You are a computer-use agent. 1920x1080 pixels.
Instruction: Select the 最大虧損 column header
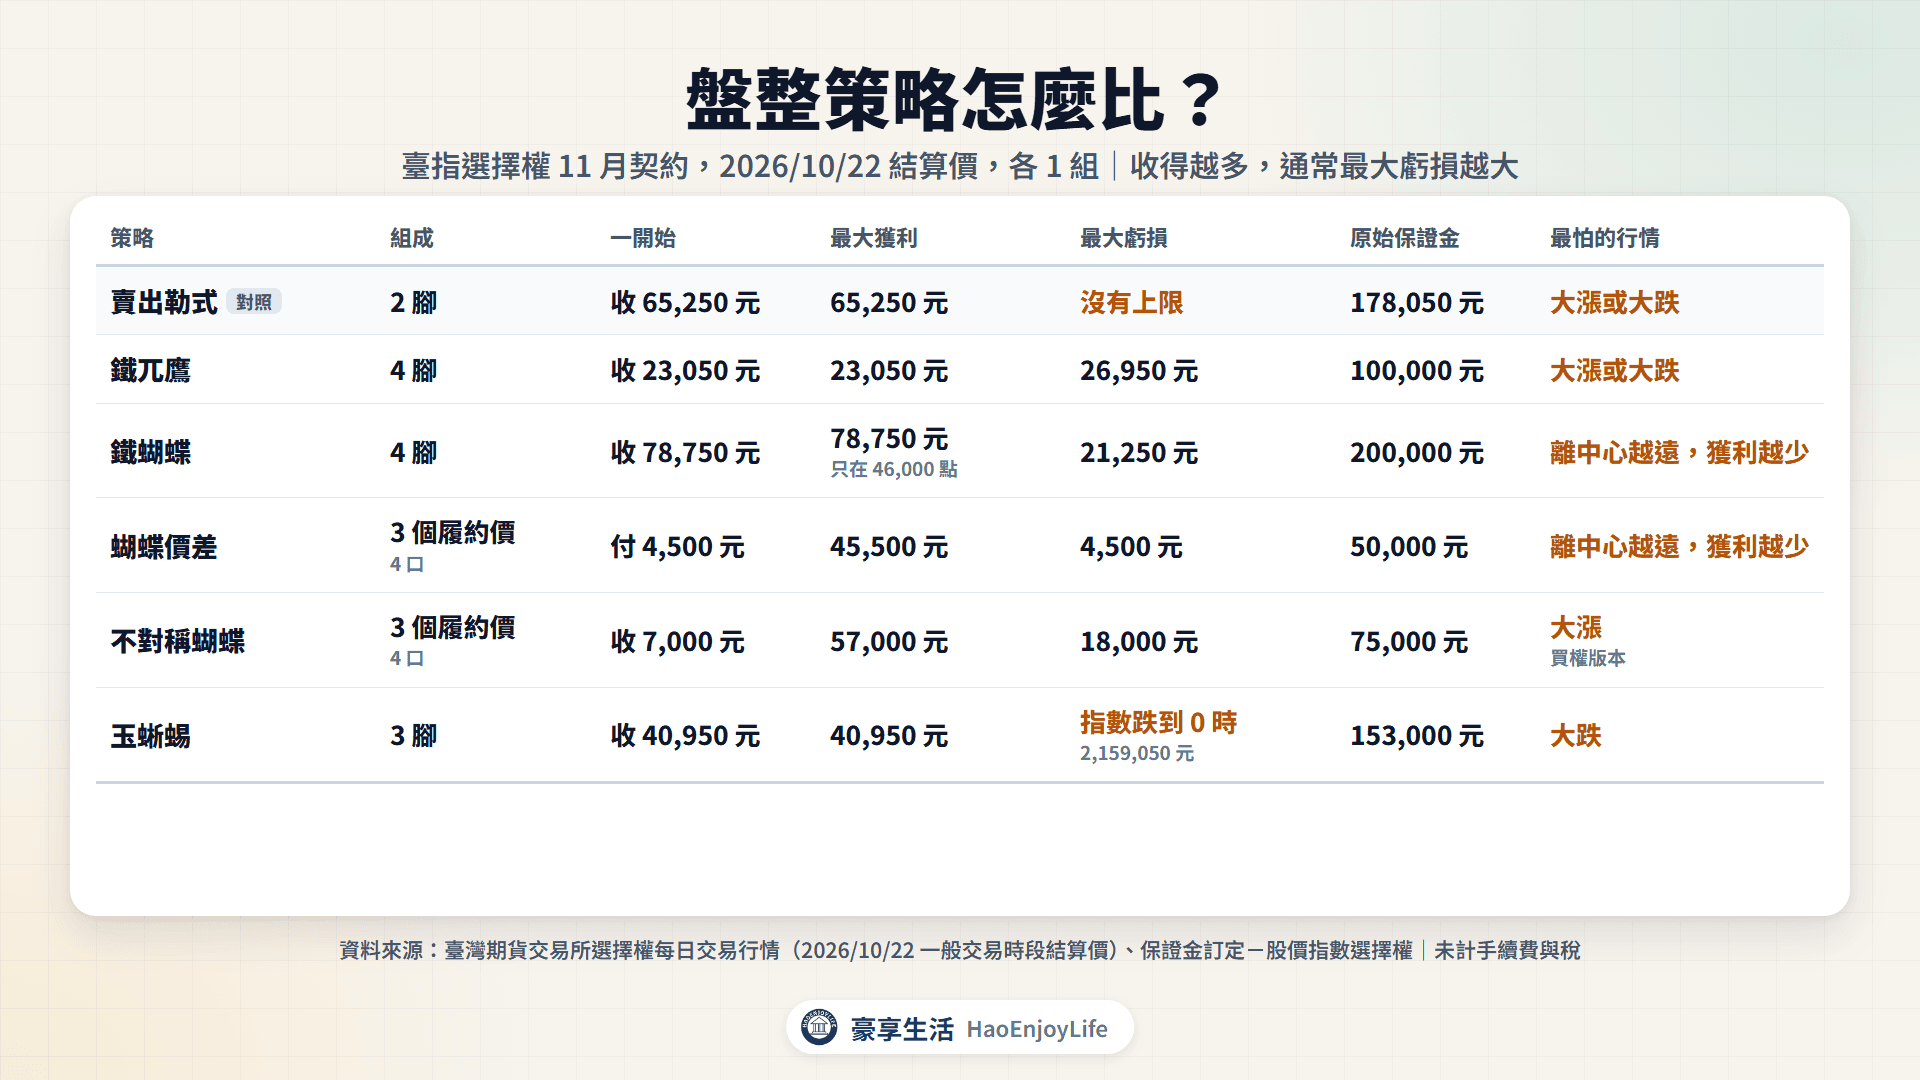coord(1124,238)
